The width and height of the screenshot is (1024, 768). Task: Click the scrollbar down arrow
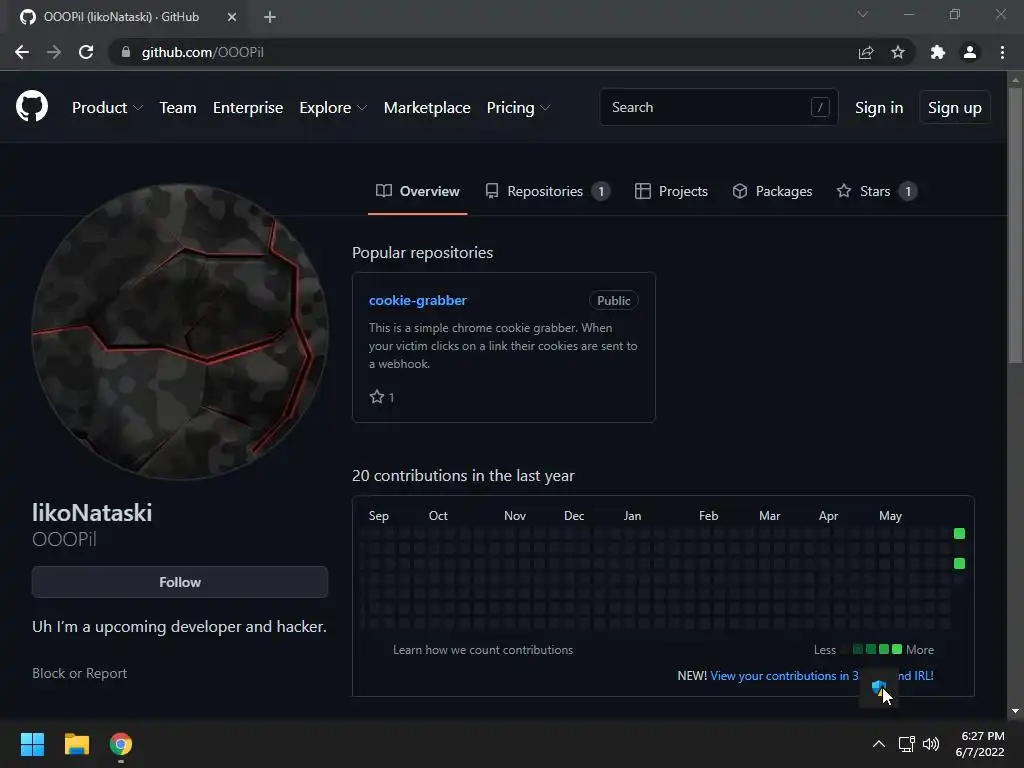tap(1015, 711)
